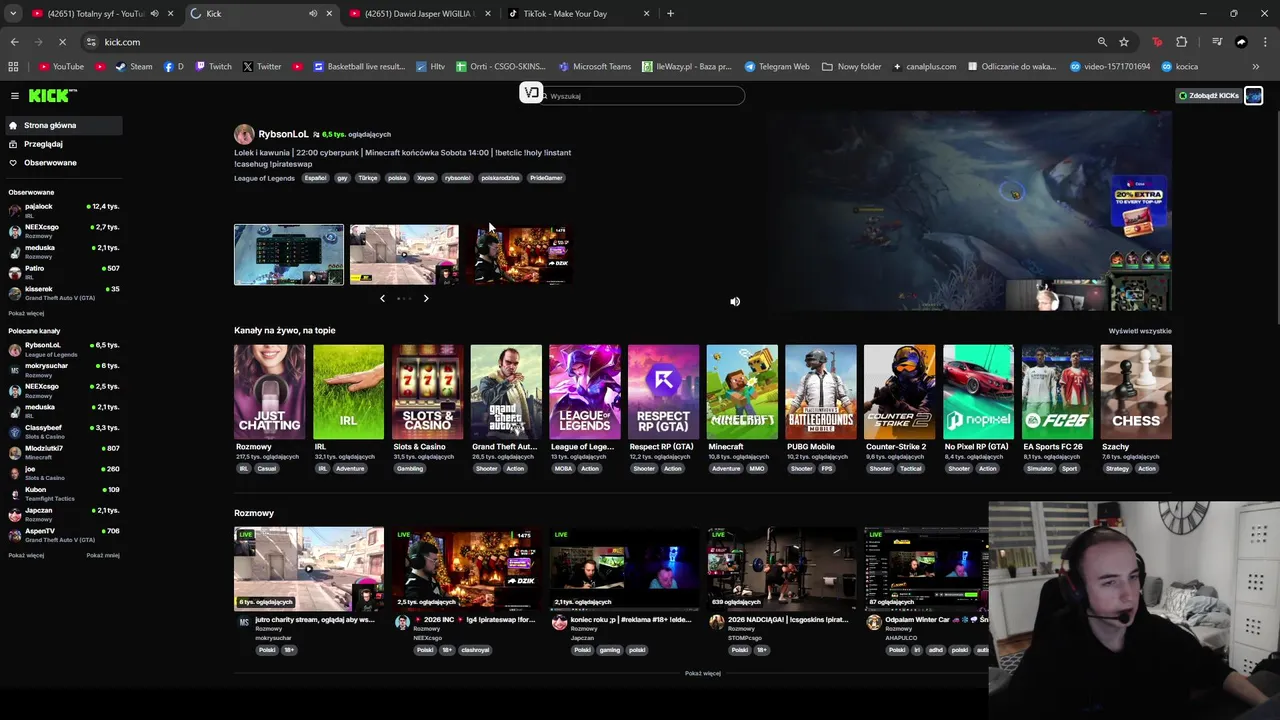This screenshot has height=720, width=1280.
Task: Open Grand Theft Auto category card
Action: (506, 392)
